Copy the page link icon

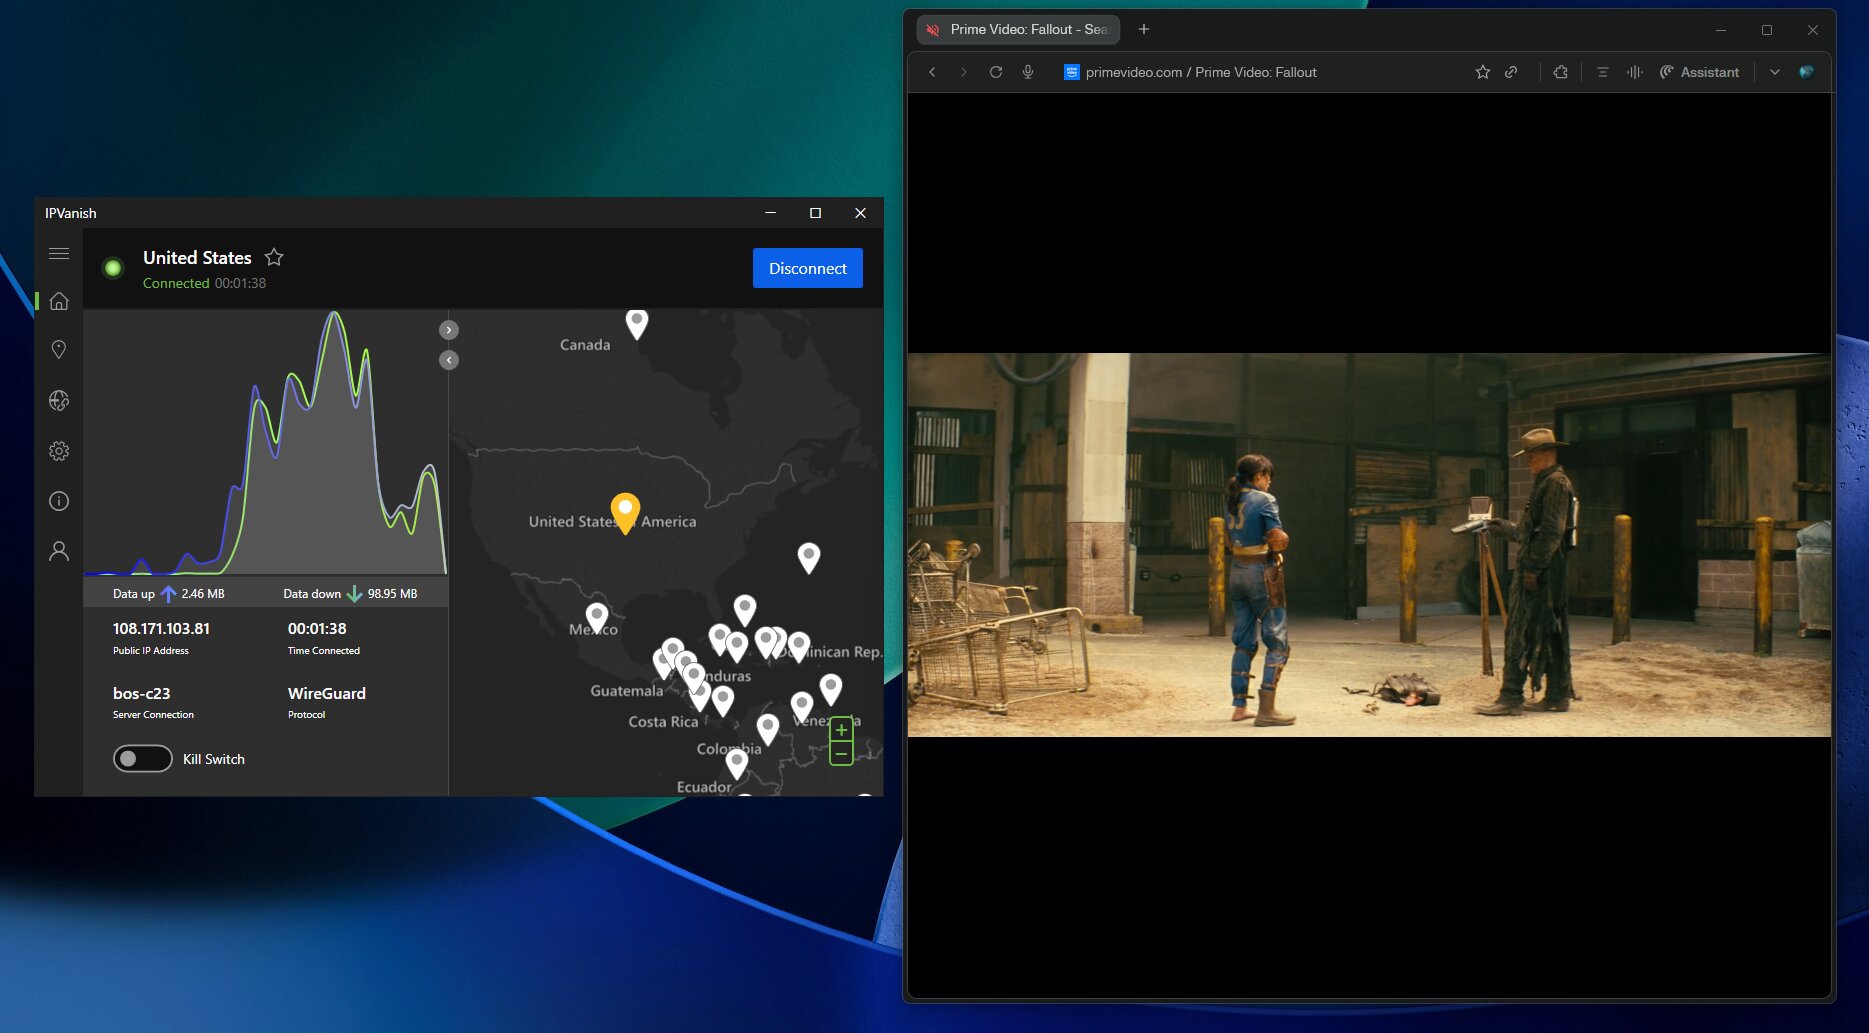(1511, 72)
